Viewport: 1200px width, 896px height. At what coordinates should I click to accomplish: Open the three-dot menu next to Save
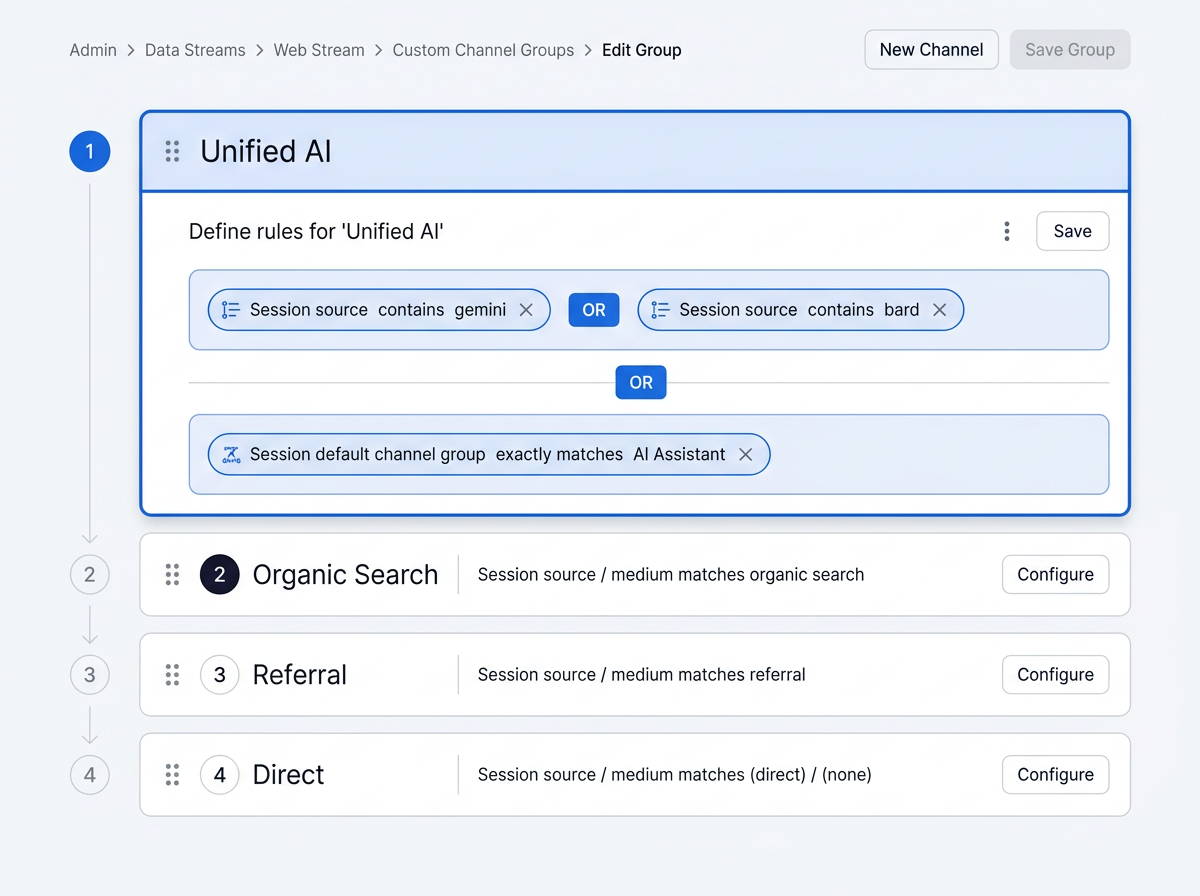click(x=1006, y=231)
